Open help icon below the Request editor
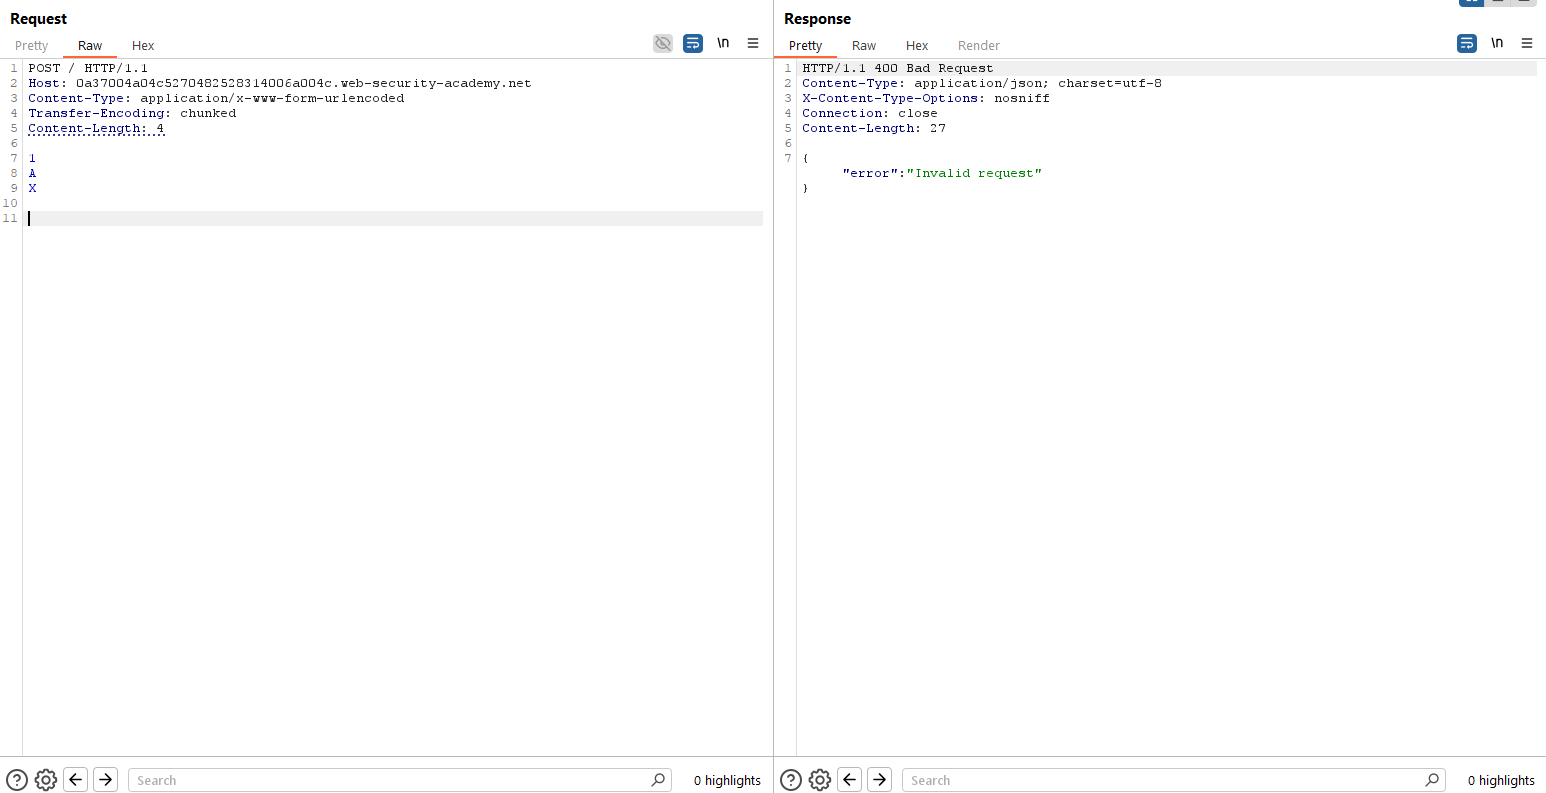Viewport: 1546px width, 793px height. coord(17,780)
